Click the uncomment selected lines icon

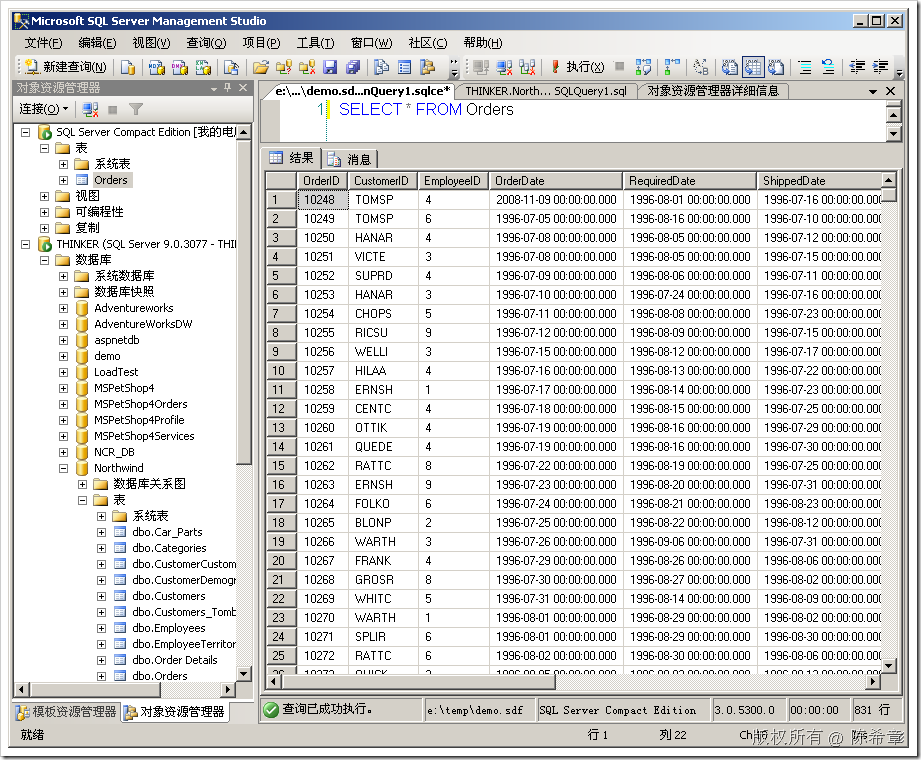coord(828,67)
